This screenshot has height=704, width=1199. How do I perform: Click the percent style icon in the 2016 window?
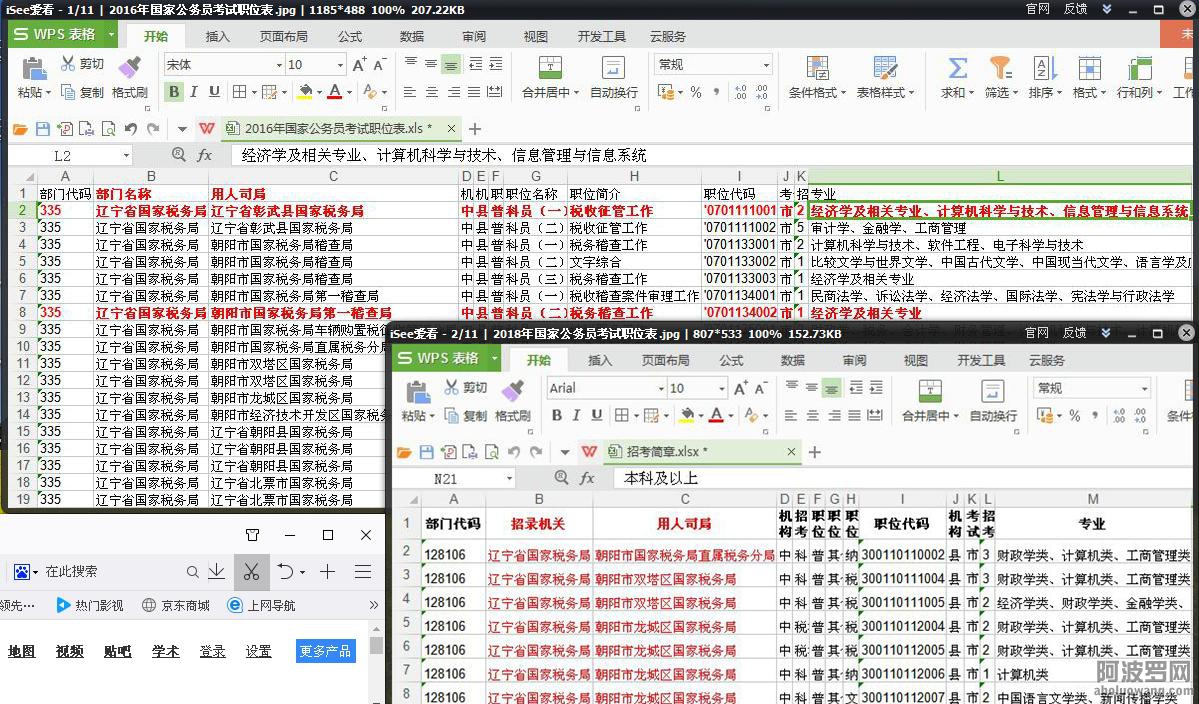[x=696, y=92]
